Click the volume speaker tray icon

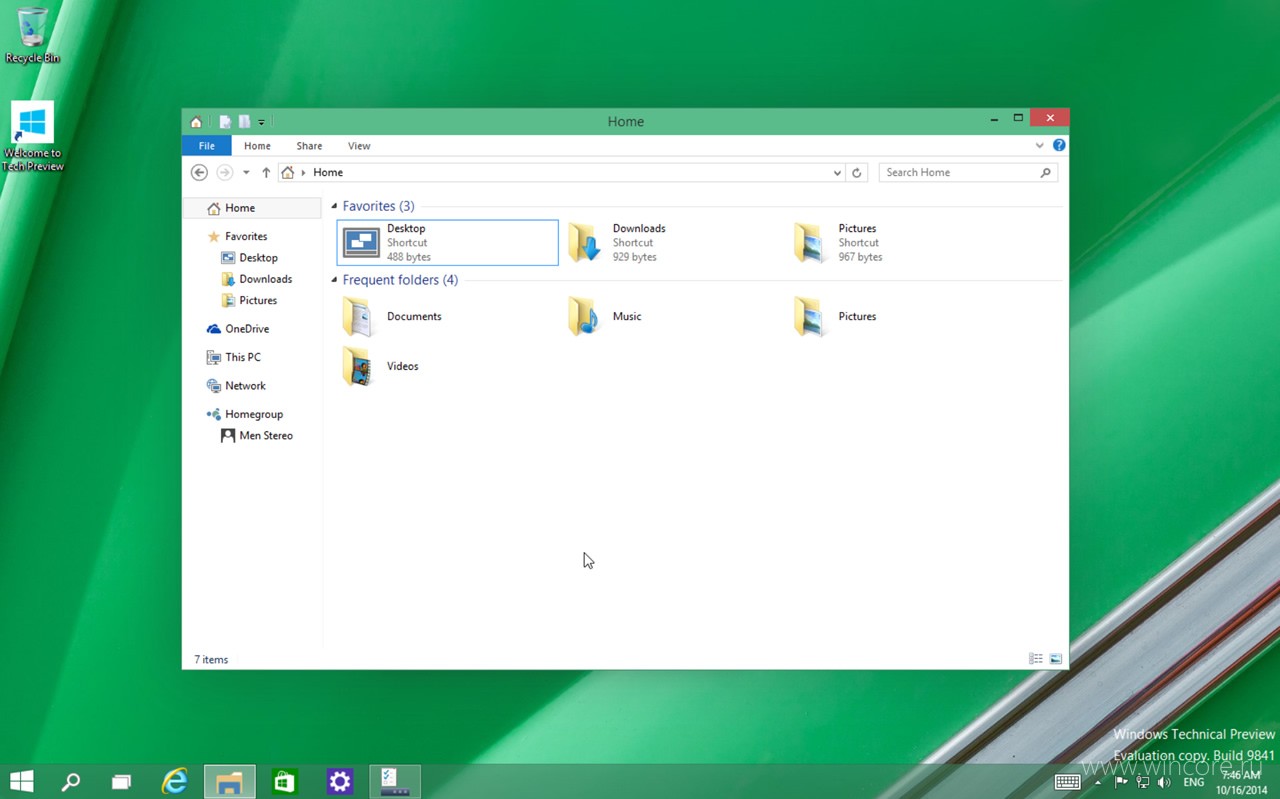click(1163, 782)
